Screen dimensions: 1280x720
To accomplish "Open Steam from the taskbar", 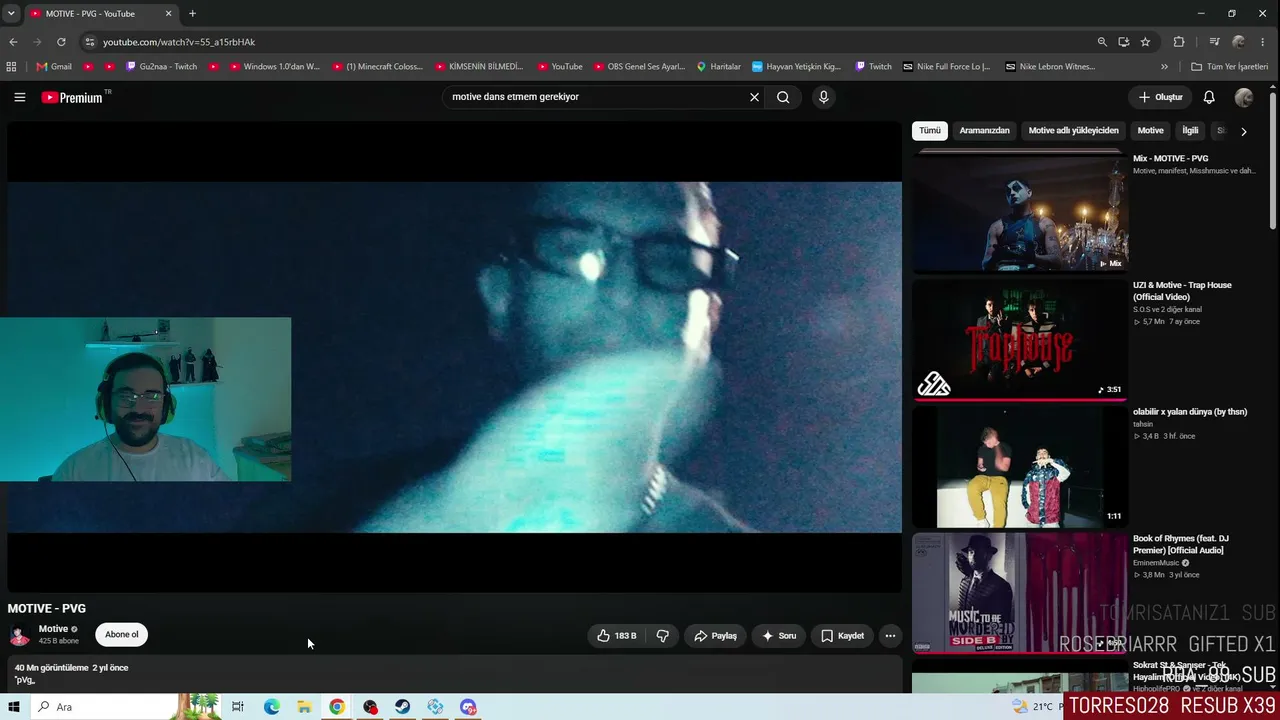I will click(x=402, y=707).
